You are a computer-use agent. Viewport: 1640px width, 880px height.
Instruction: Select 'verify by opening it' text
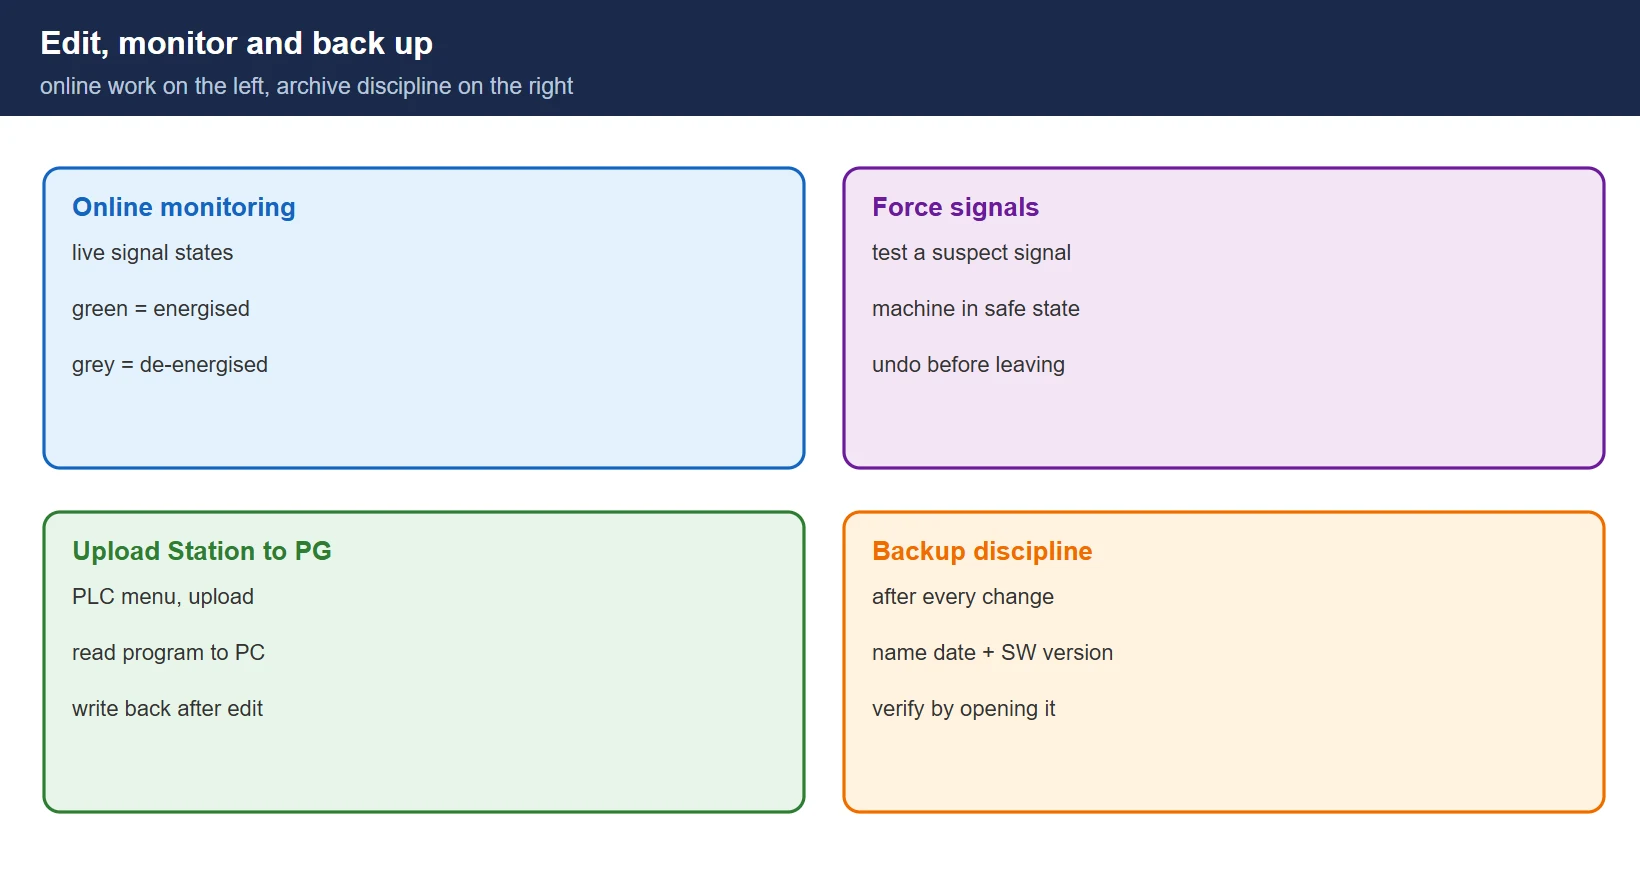[963, 709]
